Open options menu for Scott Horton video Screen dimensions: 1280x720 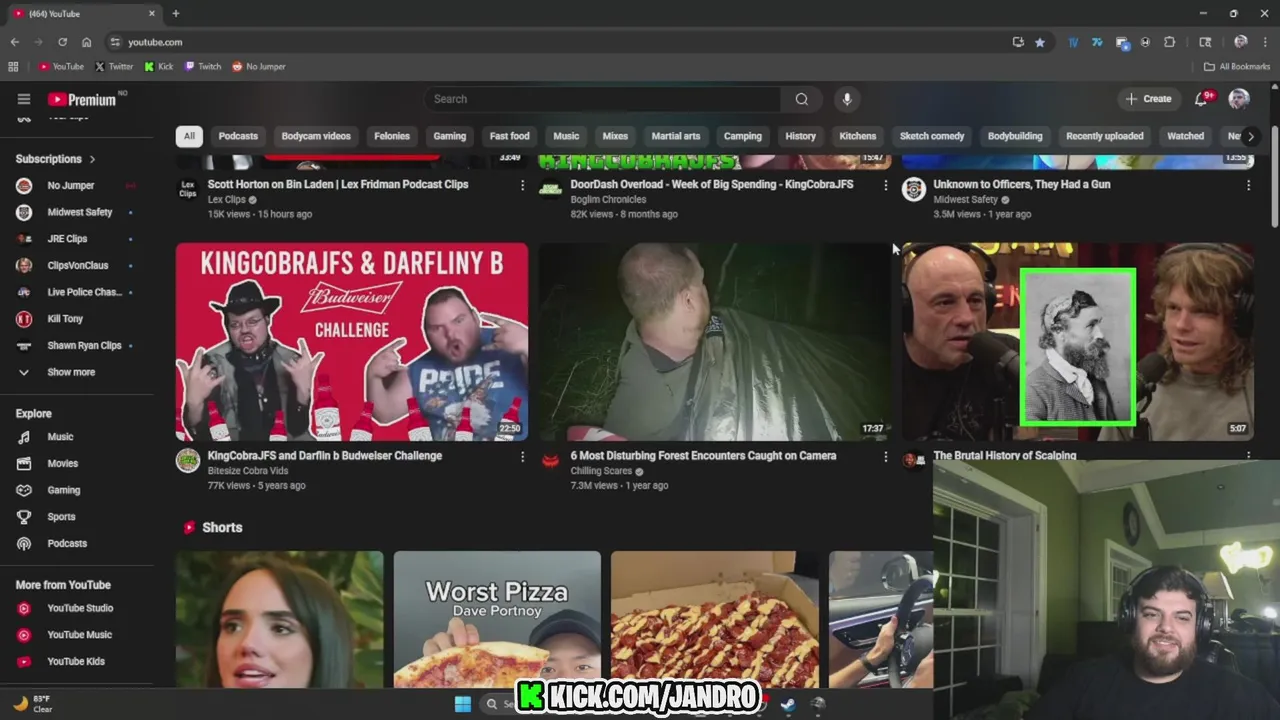click(x=522, y=185)
